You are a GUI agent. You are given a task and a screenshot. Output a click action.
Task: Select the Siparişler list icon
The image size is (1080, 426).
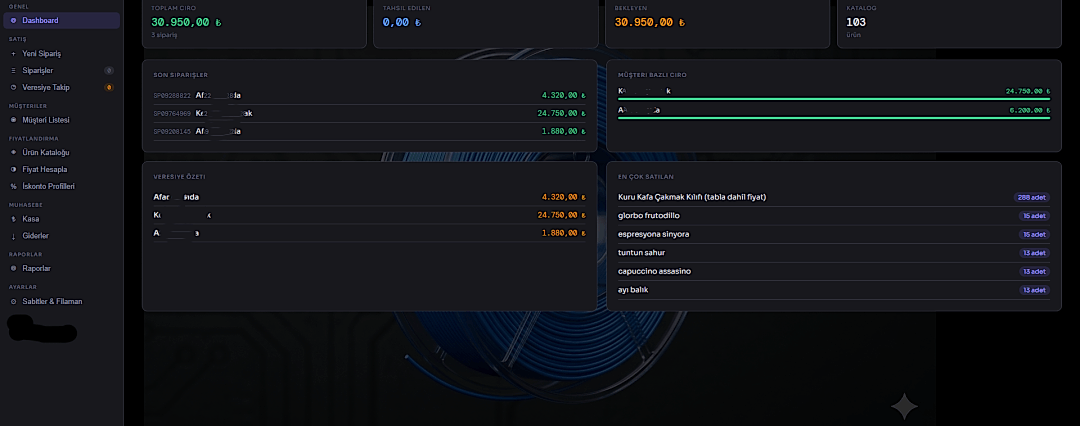[x=13, y=70]
